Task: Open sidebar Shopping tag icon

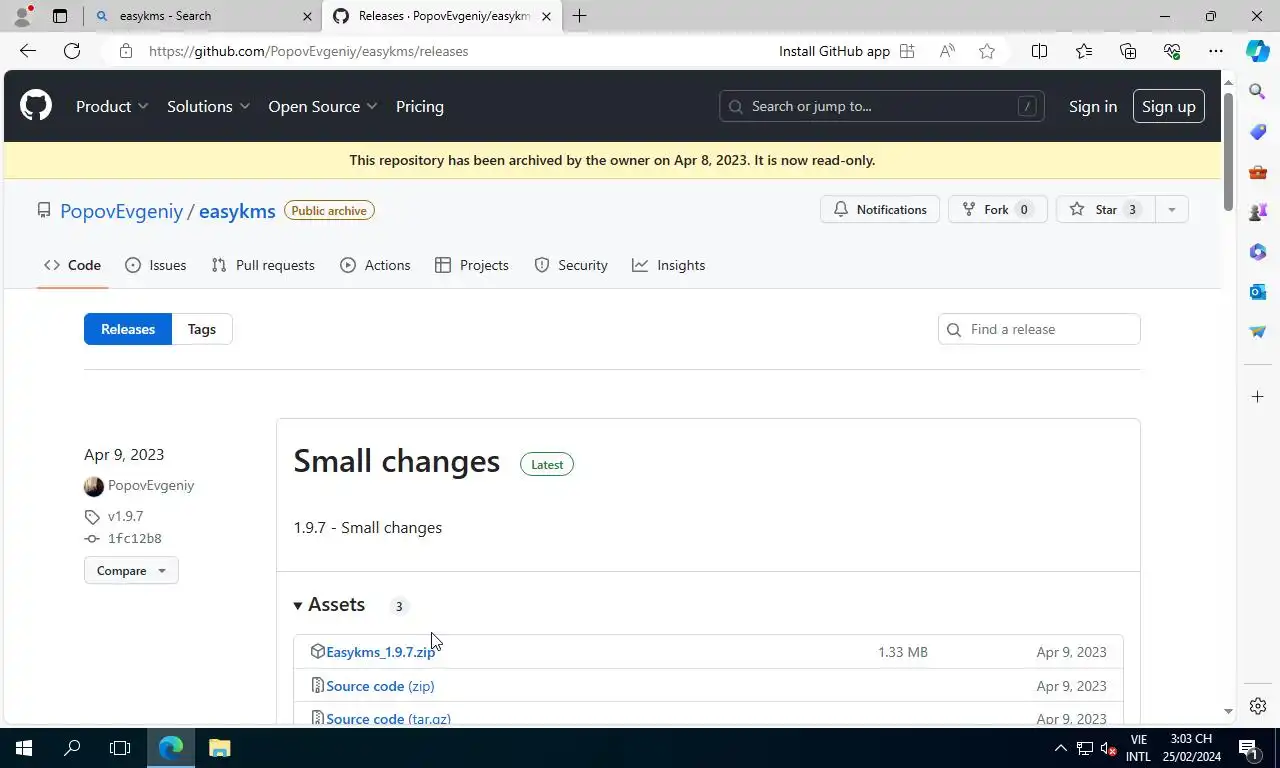Action: coord(1258,132)
